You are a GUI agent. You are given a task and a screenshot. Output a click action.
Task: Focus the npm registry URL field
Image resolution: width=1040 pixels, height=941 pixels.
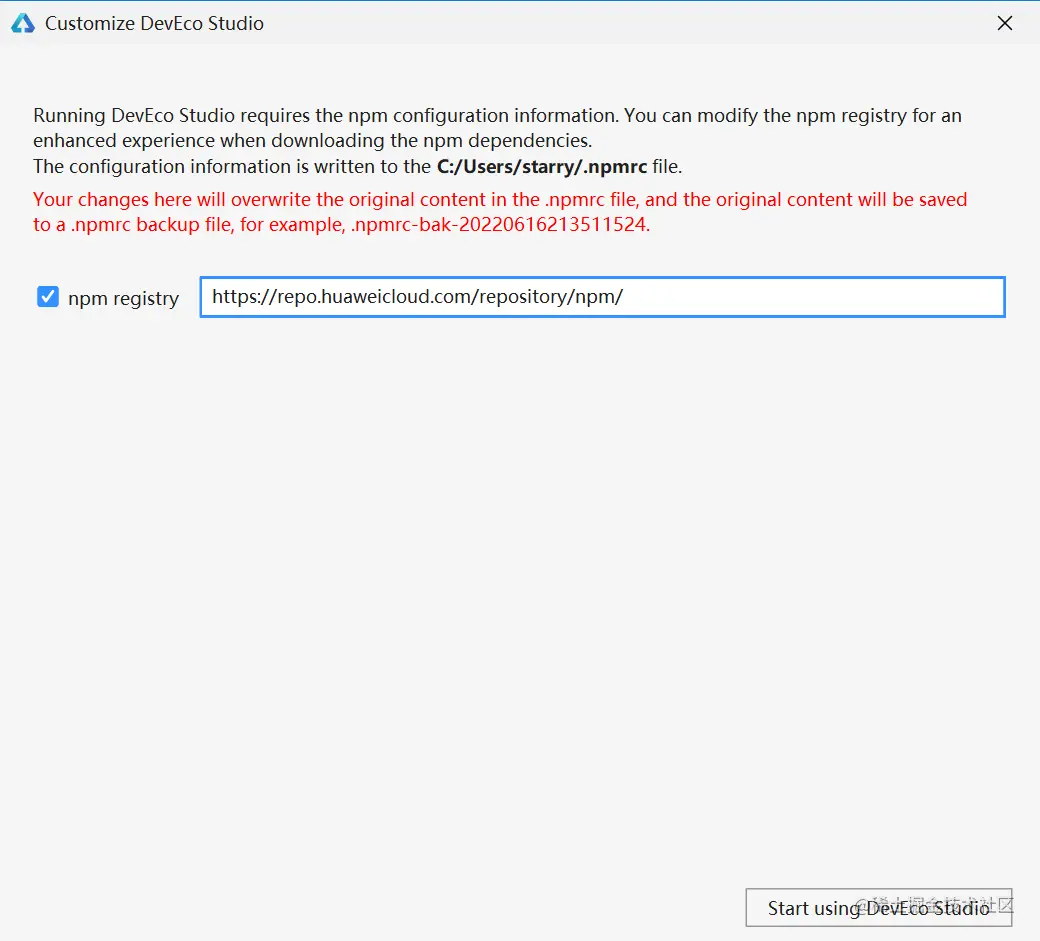(602, 296)
